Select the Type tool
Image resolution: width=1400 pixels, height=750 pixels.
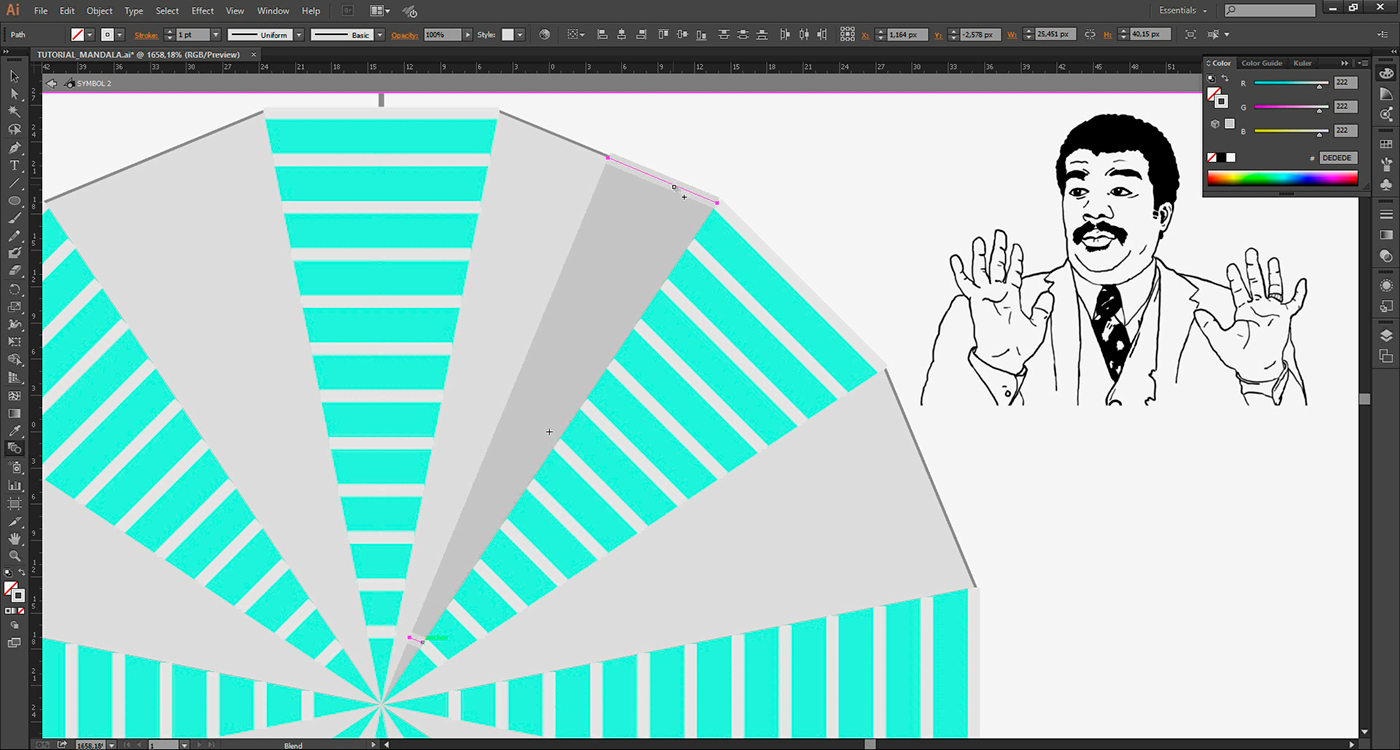(x=15, y=166)
